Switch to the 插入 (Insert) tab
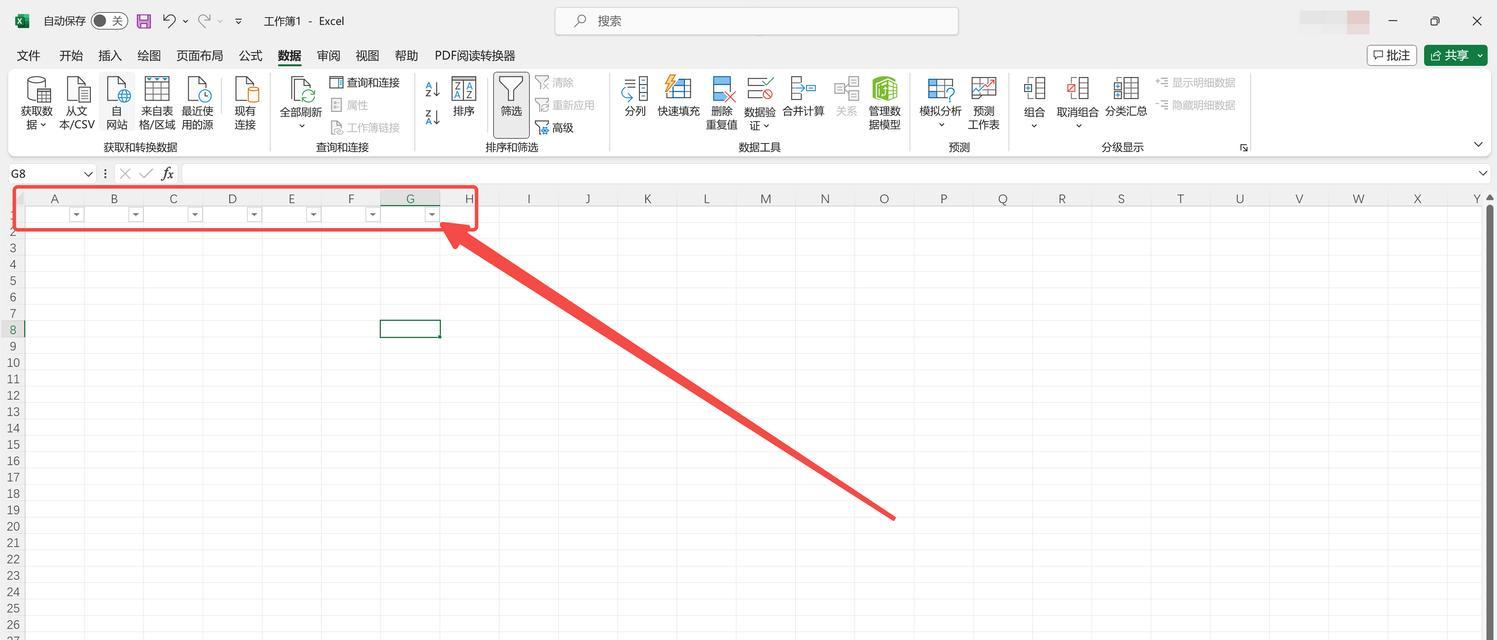Viewport: 1497px width, 640px height. (x=110, y=56)
